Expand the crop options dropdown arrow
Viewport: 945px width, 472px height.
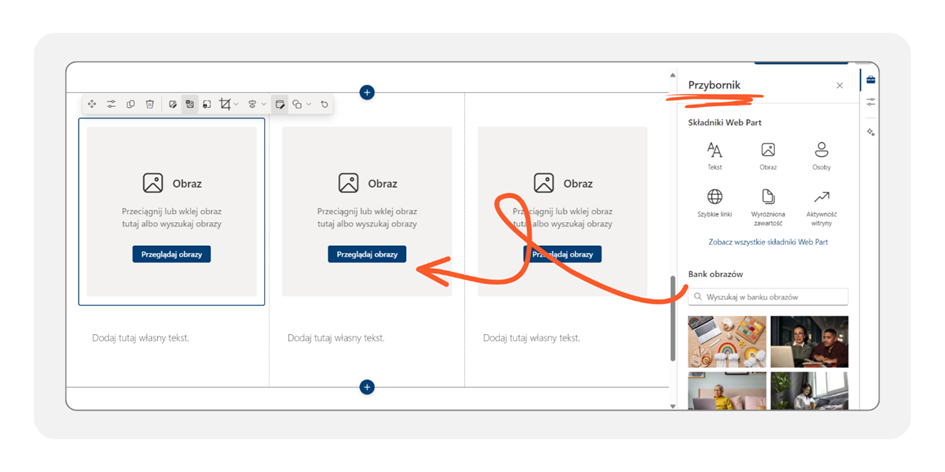236,104
